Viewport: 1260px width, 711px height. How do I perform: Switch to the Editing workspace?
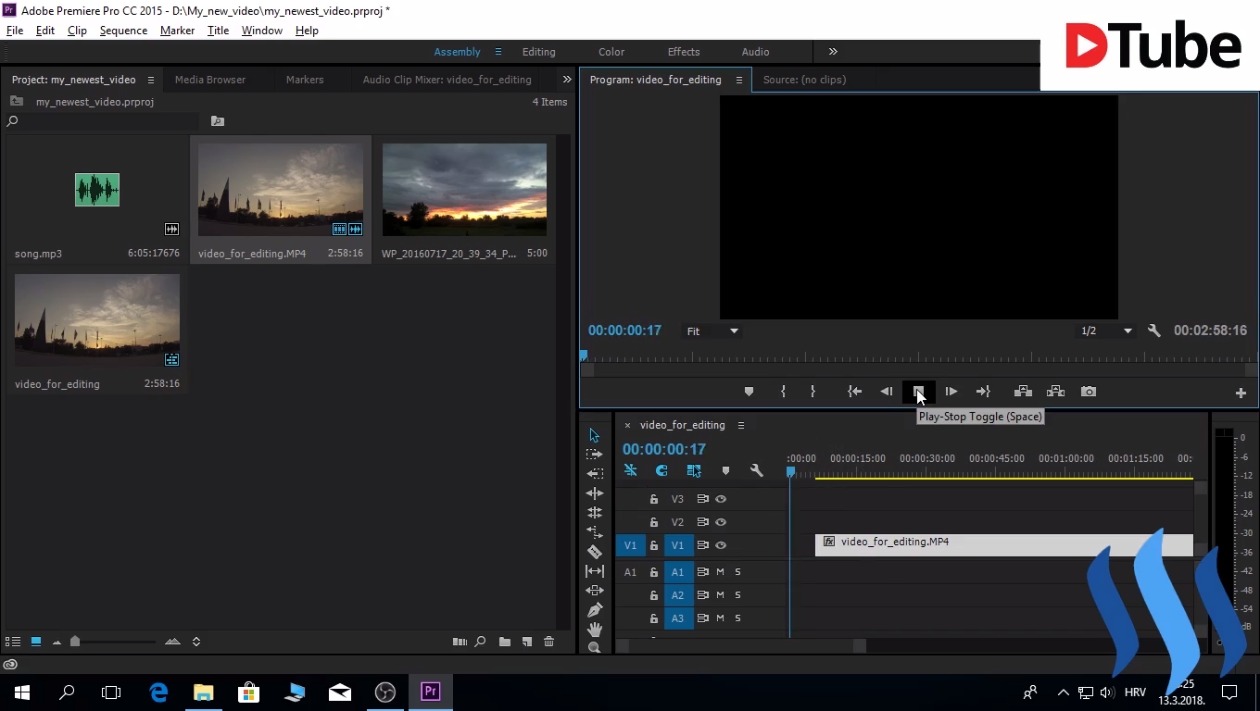[x=538, y=52]
